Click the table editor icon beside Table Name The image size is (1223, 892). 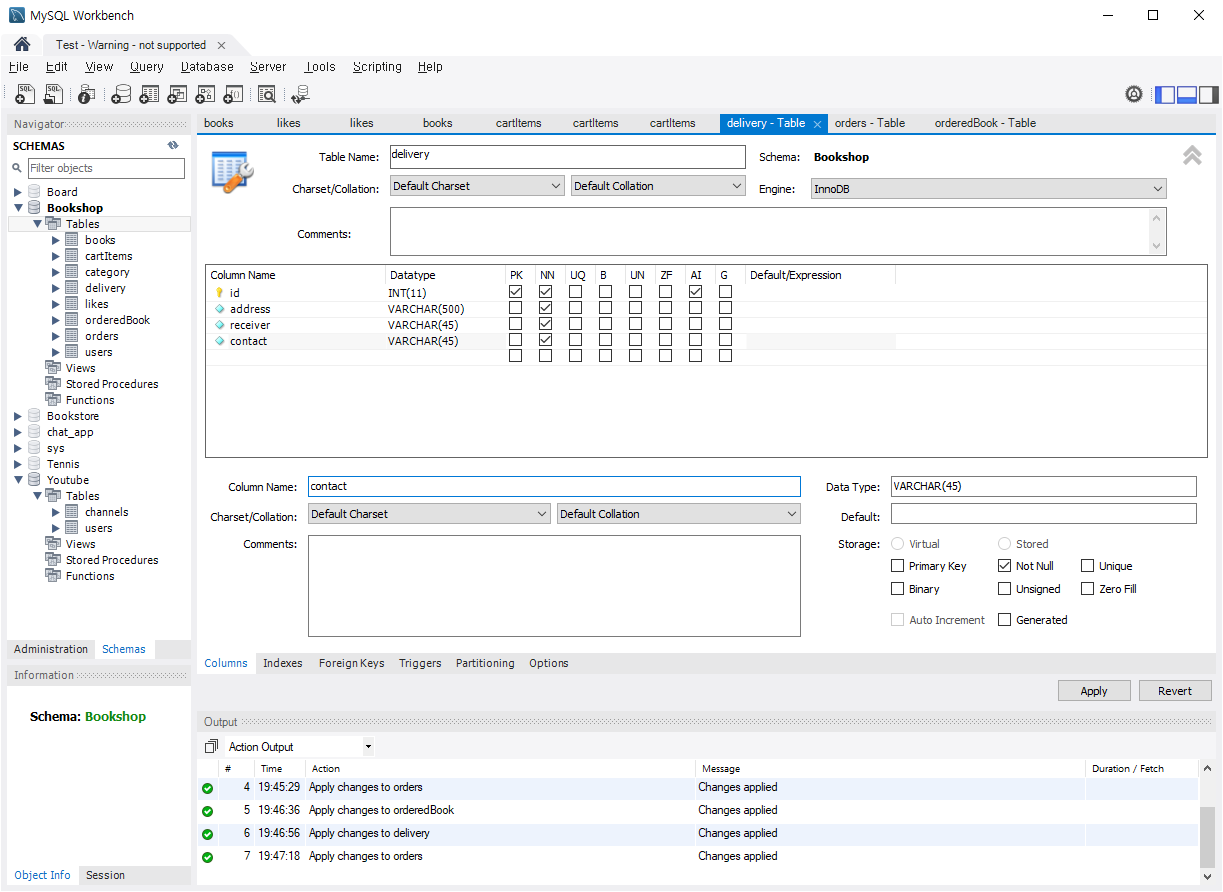coord(233,172)
